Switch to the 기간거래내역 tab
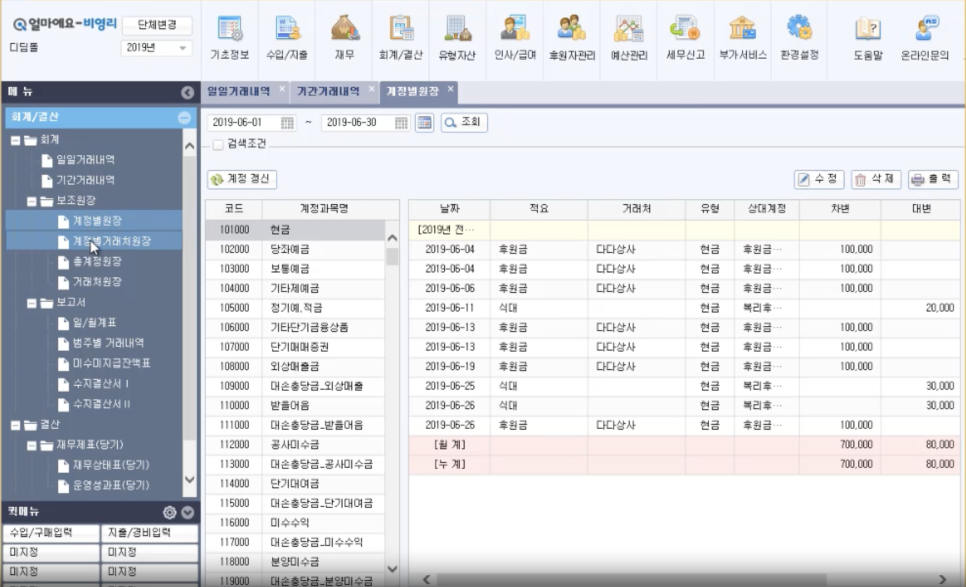966x587 pixels. click(x=328, y=91)
